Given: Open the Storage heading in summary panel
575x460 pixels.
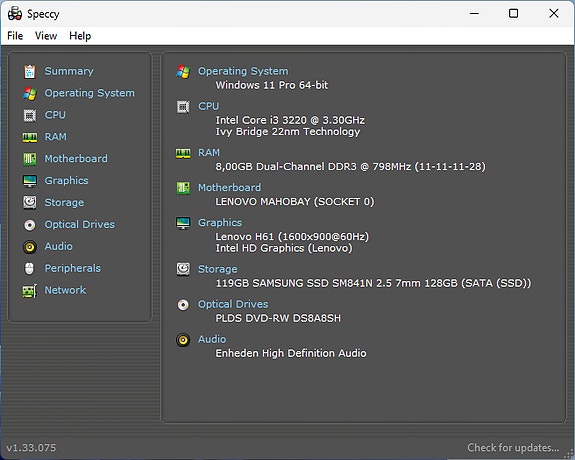Looking at the screenshot, I should (217, 269).
